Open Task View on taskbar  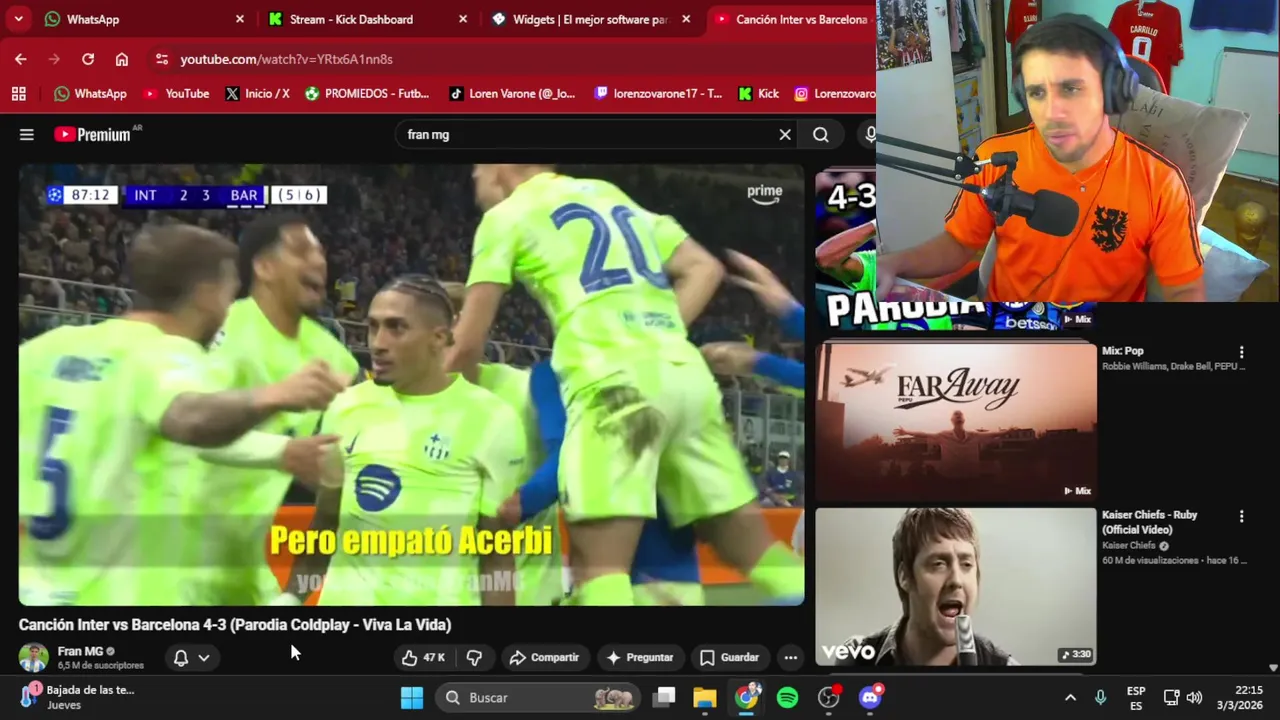[x=664, y=697]
